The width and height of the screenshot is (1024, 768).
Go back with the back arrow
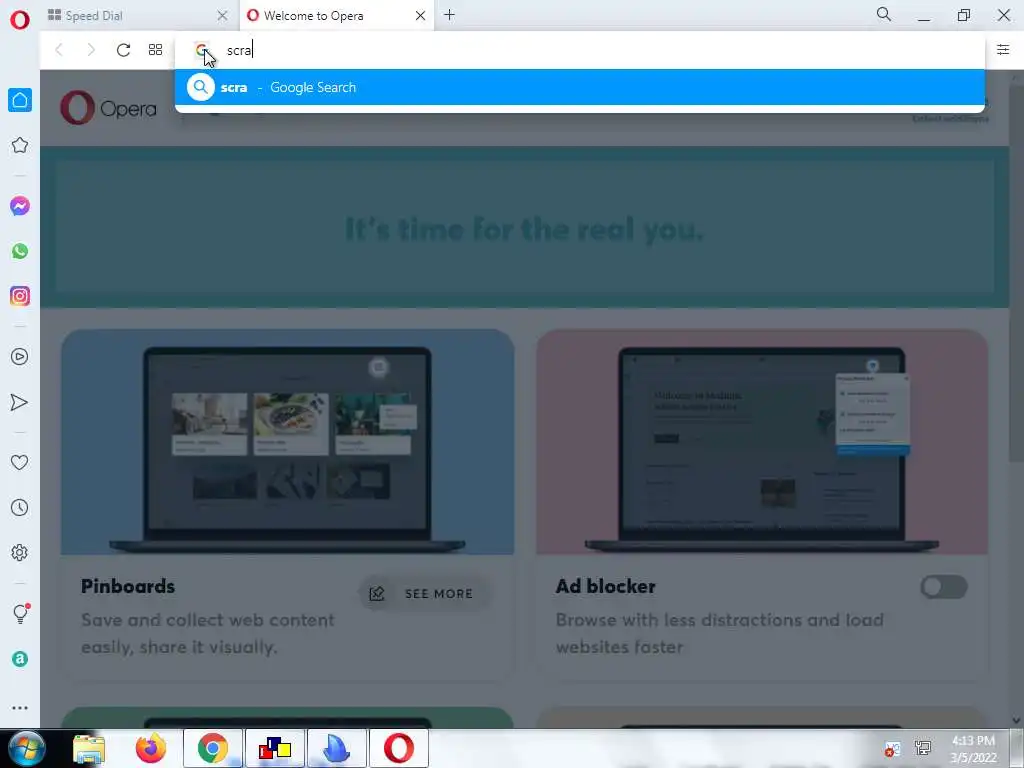[59, 50]
